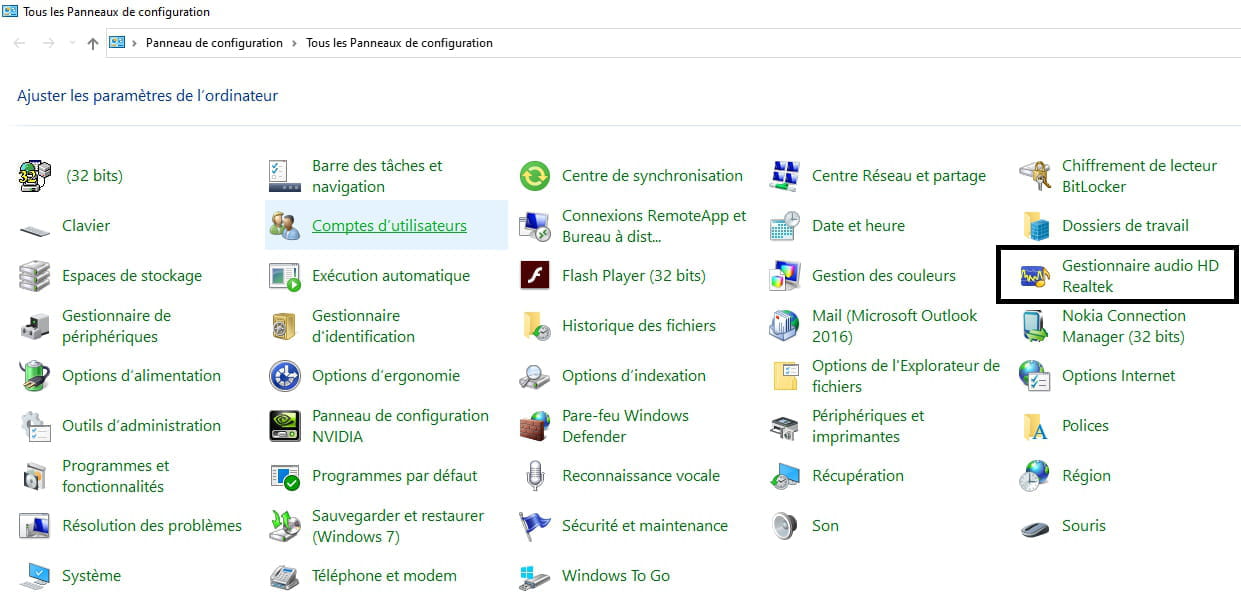Open the Nokia Connection Manager icon
Viewport: 1241px width, 614px height.
[1035, 326]
